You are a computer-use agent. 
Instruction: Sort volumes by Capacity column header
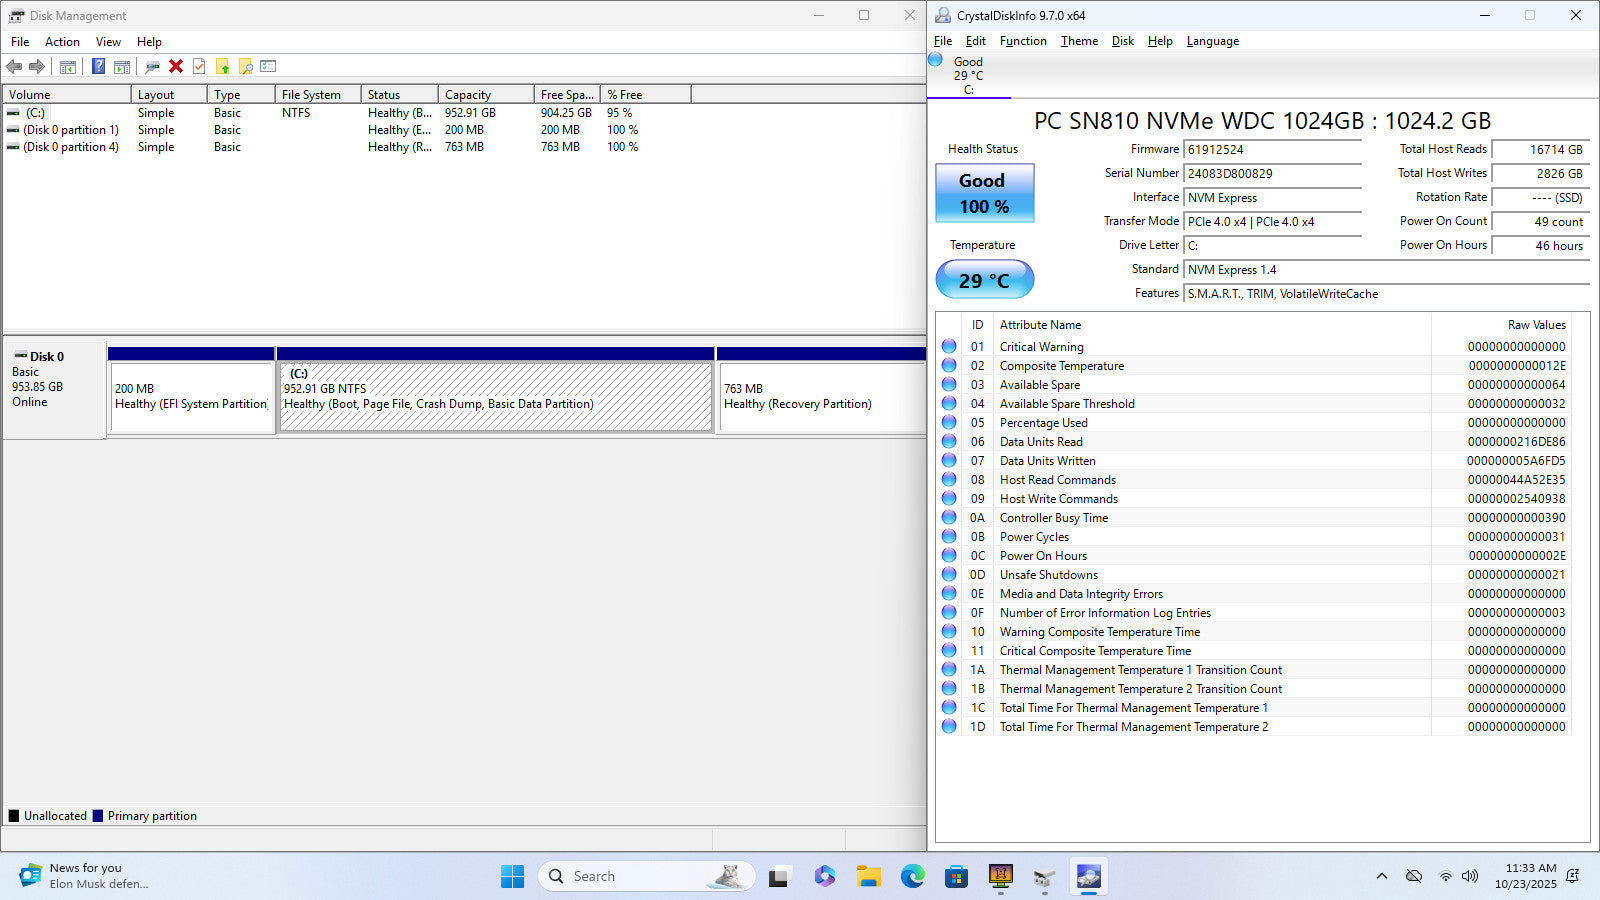tap(486, 94)
